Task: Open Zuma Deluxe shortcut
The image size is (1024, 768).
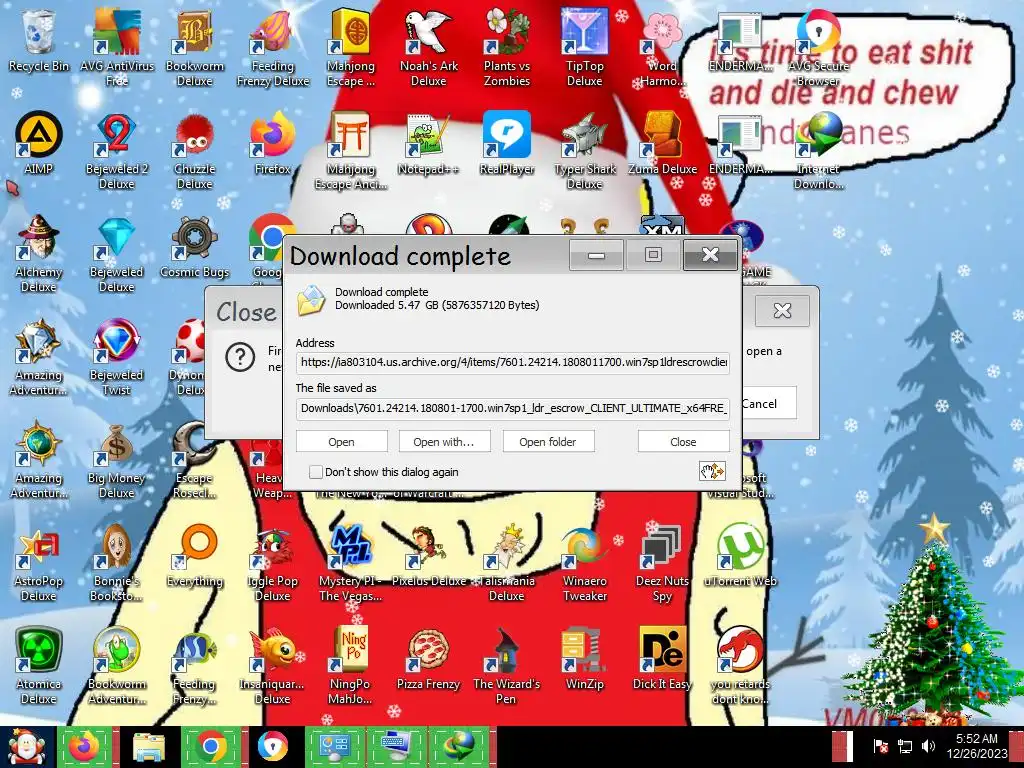Action: 662,142
